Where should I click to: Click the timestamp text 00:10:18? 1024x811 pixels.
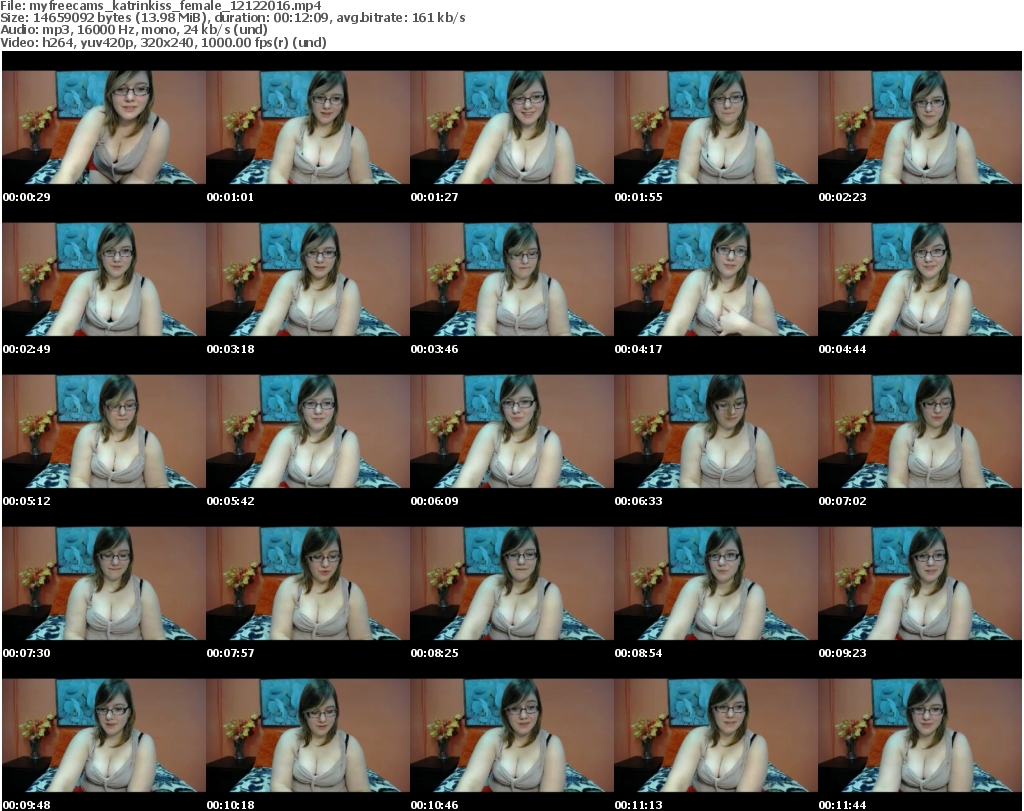click(231, 805)
